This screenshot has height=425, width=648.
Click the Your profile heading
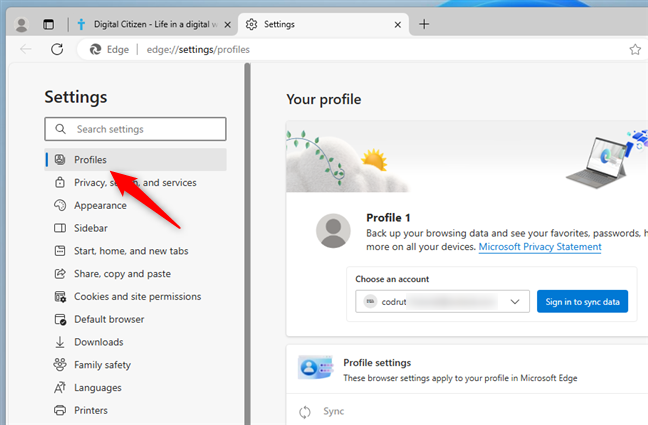coord(324,99)
